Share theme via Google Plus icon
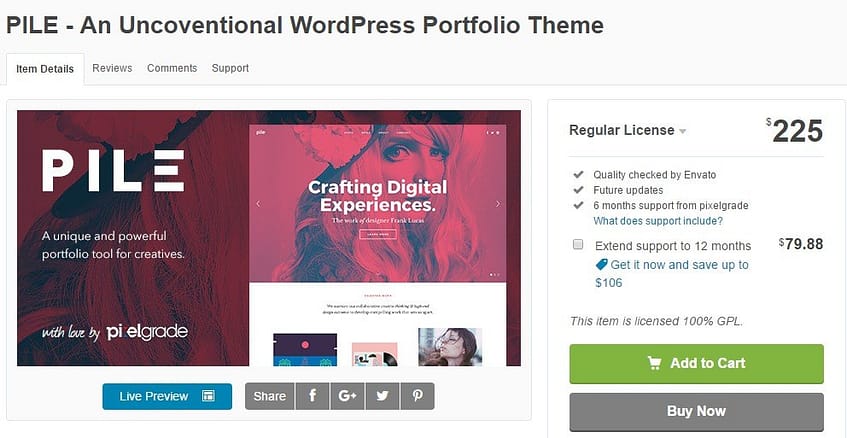This screenshot has width=847, height=438. pyautogui.click(x=347, y=396)
